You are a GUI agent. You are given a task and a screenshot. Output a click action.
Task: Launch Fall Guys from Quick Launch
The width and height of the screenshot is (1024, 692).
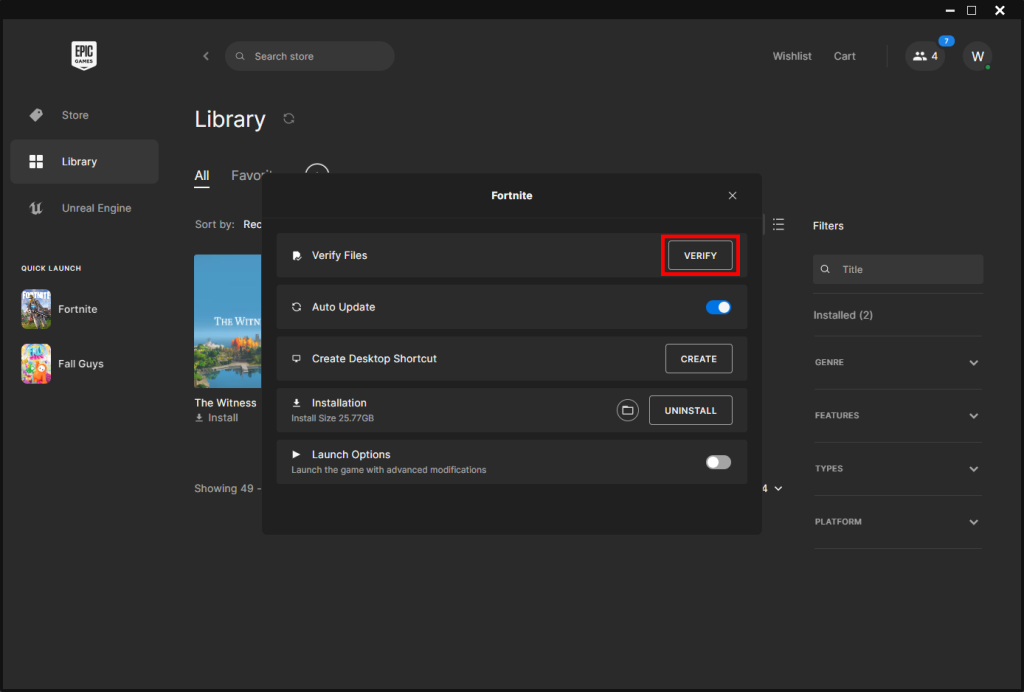tap(62, 364)
